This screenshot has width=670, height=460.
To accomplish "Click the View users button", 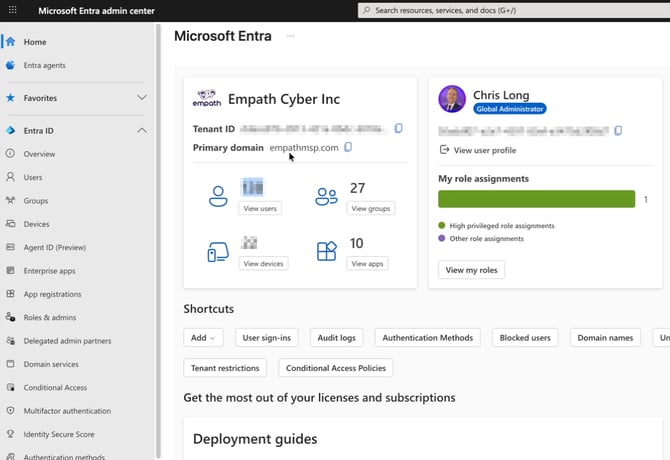I will tap(260, 208).
